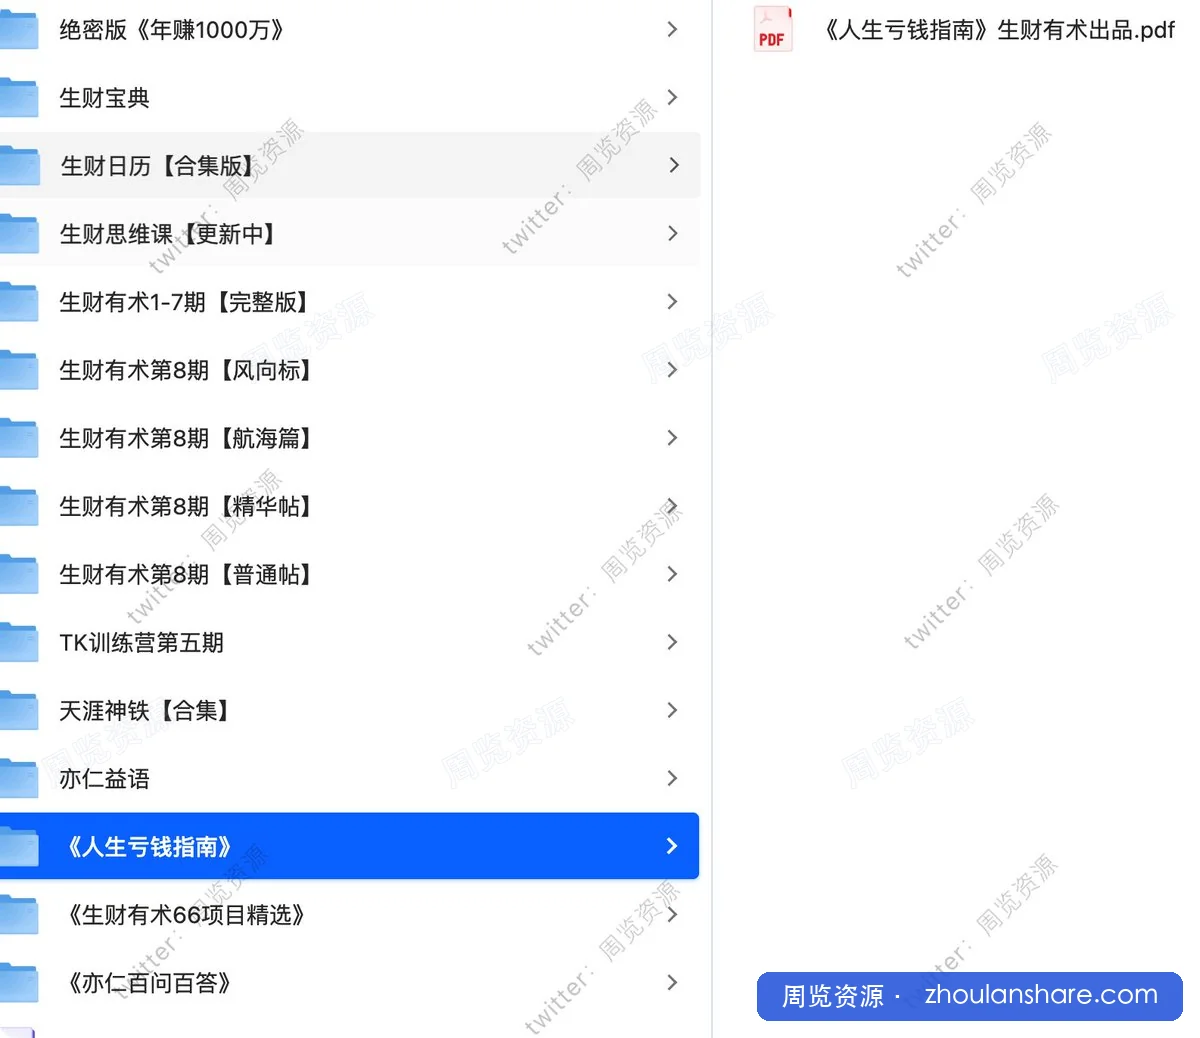Click folder icon for 生财有术第8期【精华帖】
The height and width of the screenshot is (1038, 1200).
pyautogui.click(x=19, y=506)
